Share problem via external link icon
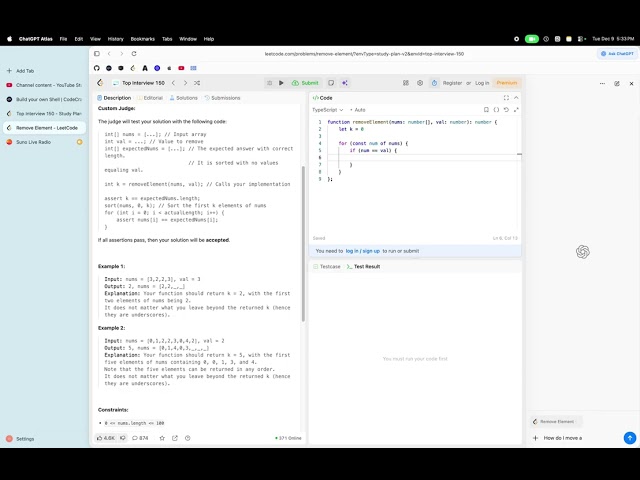Screen dimensions: 640x480 [175, 438]
